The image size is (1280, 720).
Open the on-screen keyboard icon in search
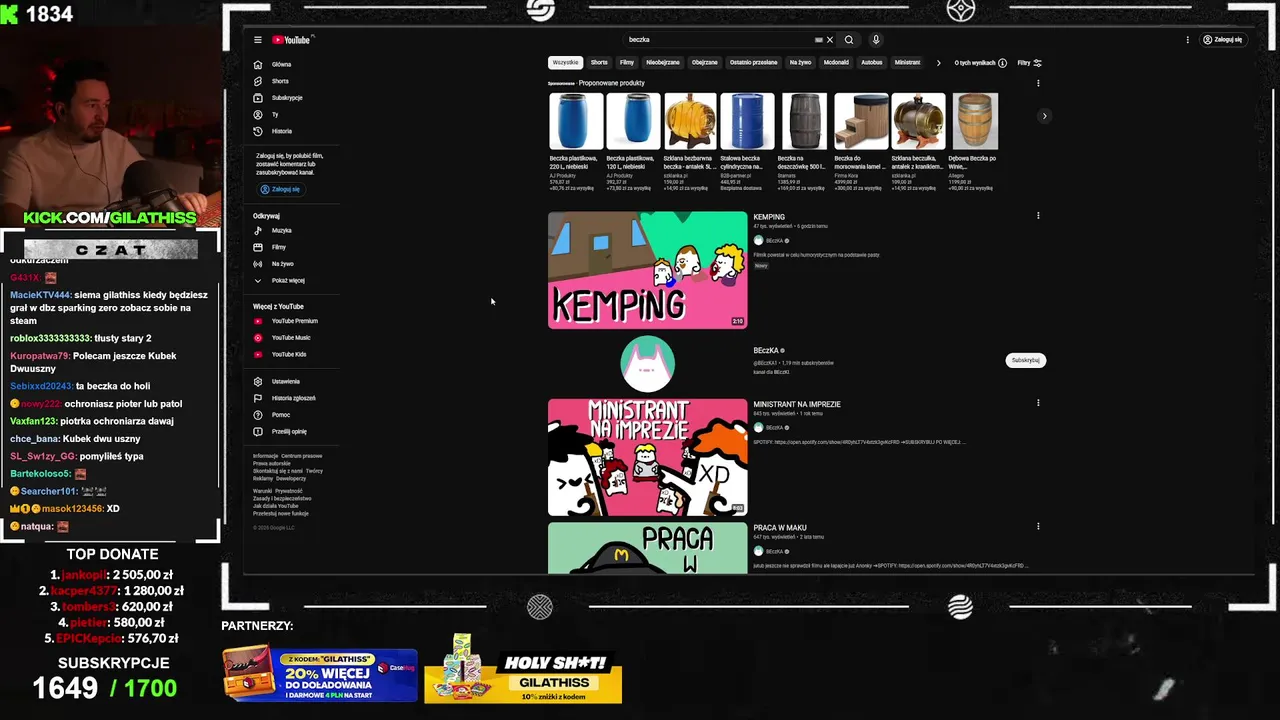click(819, 40)
